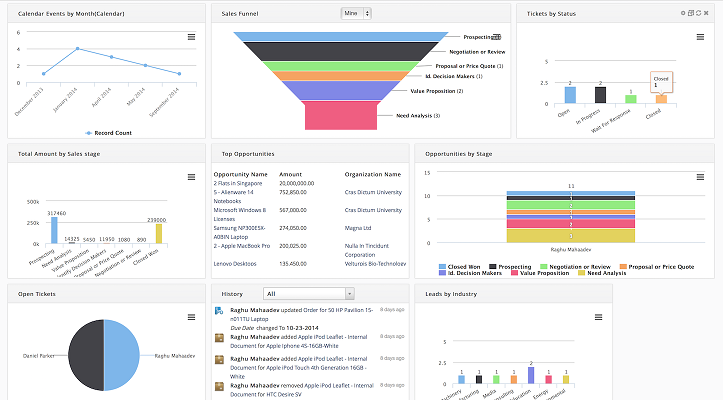
Task: Open Leads by Industry chart menu icon
Action: 702,317
